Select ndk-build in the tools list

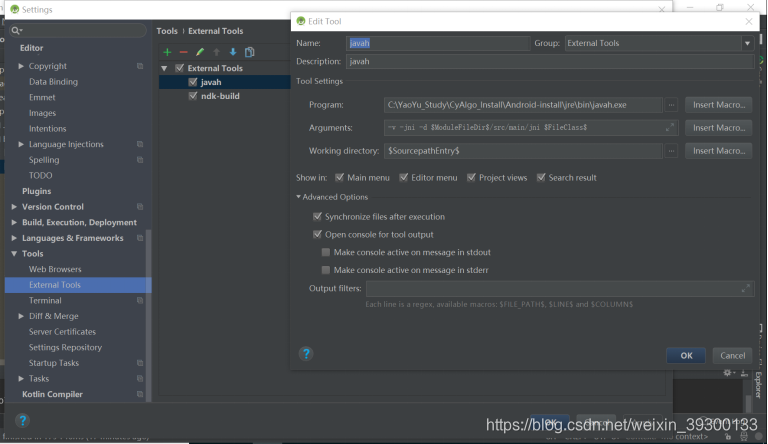click(x=220, y=96)
